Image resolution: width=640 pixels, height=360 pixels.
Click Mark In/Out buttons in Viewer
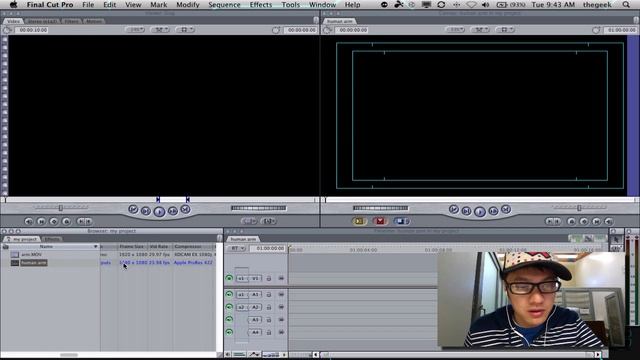point(84,221)
